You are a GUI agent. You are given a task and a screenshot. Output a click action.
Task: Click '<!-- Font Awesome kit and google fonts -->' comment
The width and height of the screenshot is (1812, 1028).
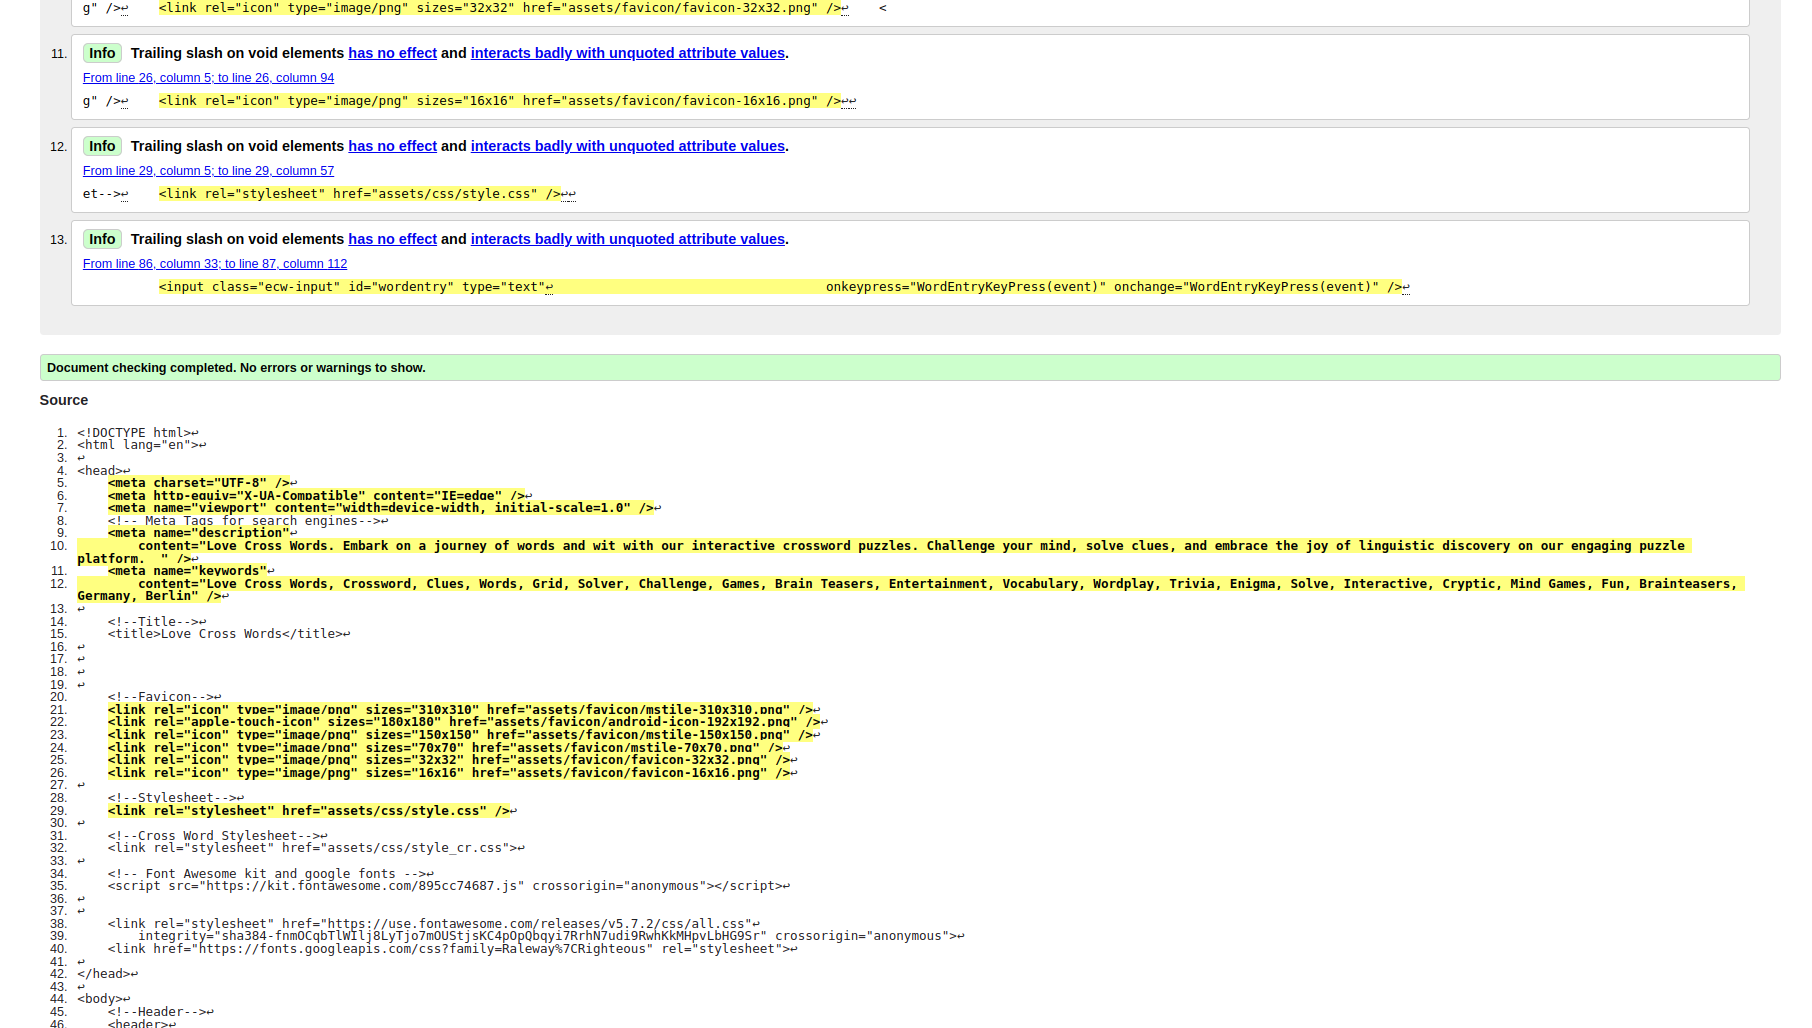coord(270,874)
